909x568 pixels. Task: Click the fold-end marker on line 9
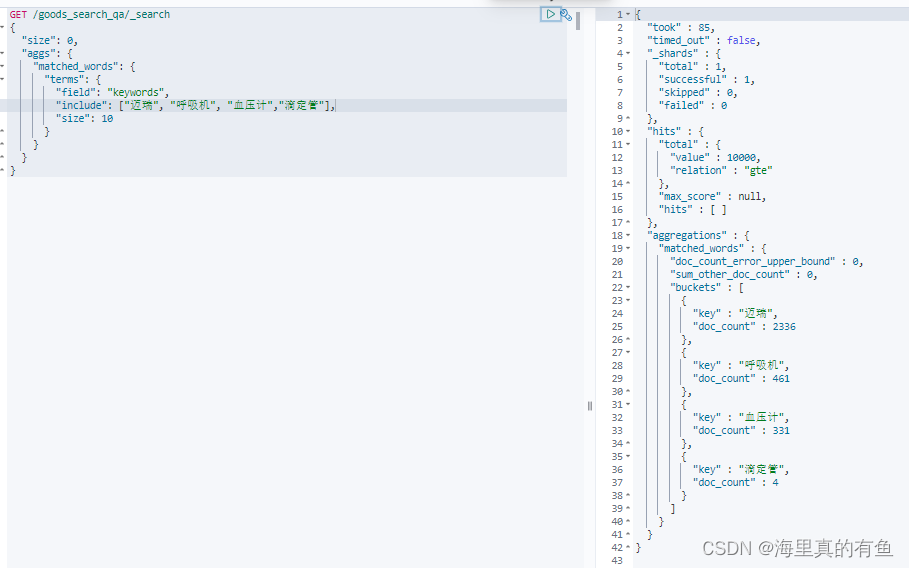point(628,118)
